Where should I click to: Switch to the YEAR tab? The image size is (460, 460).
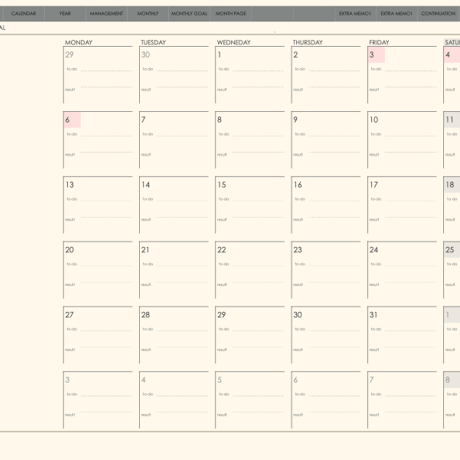tap(65, 14)
